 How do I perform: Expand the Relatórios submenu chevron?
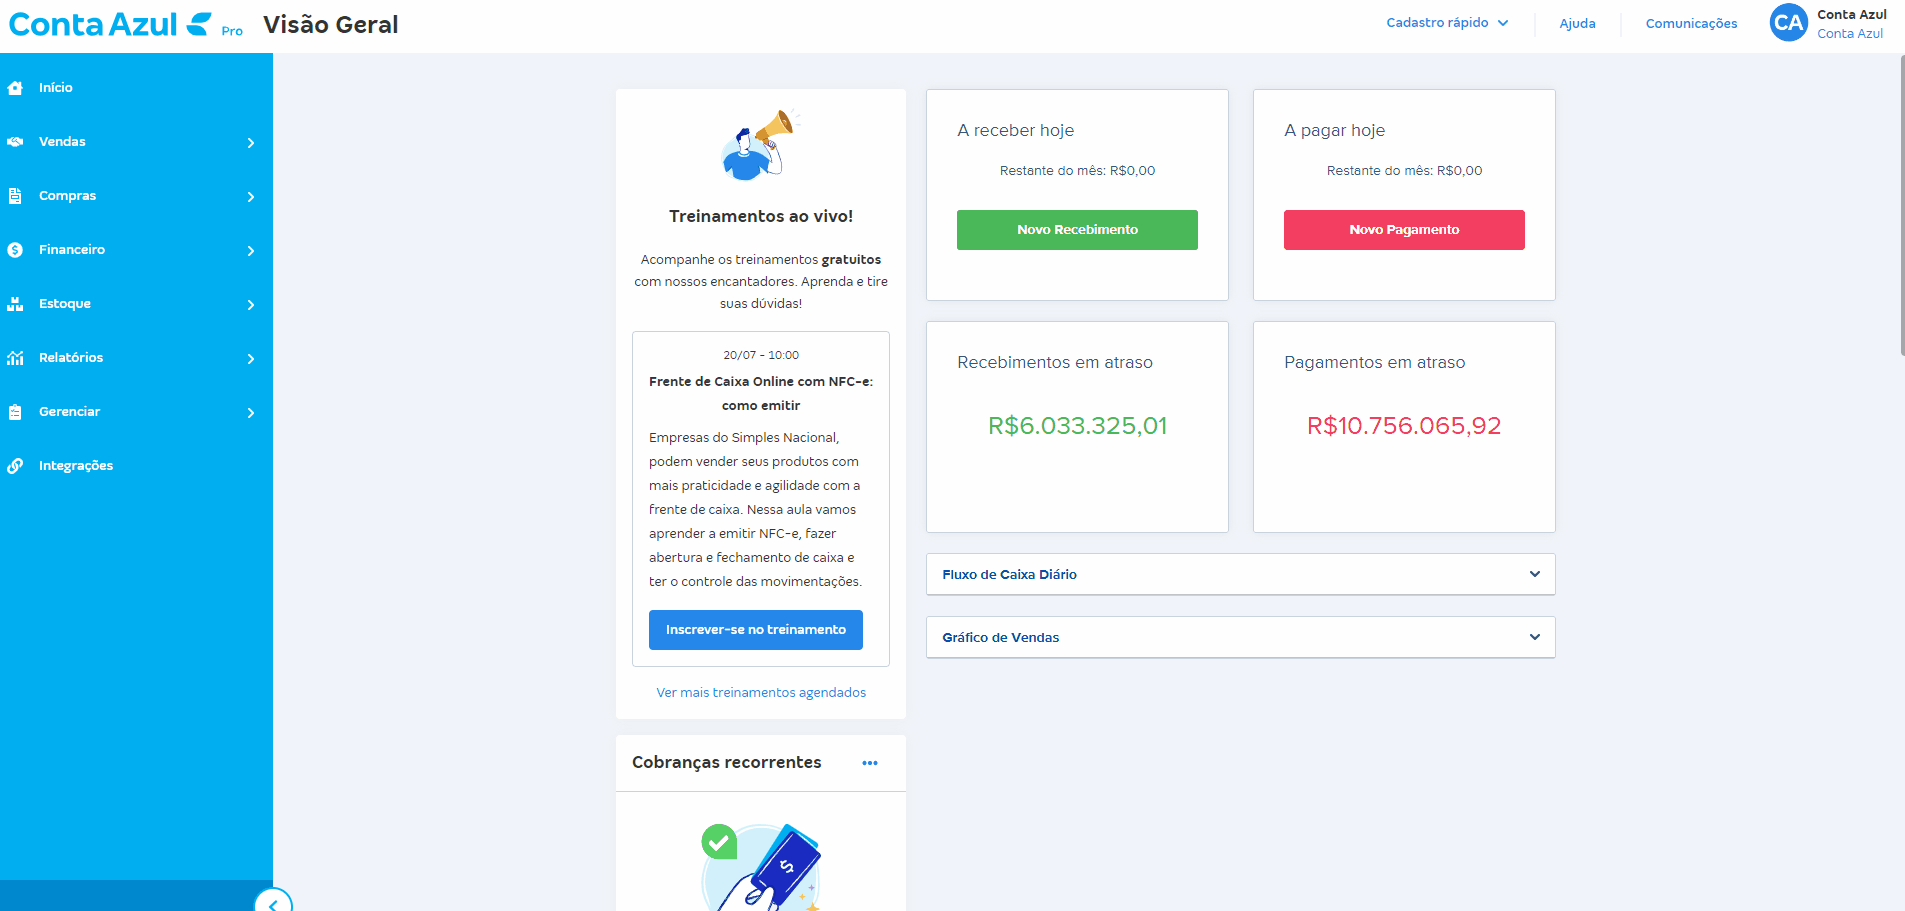click(x=251, y=359)
